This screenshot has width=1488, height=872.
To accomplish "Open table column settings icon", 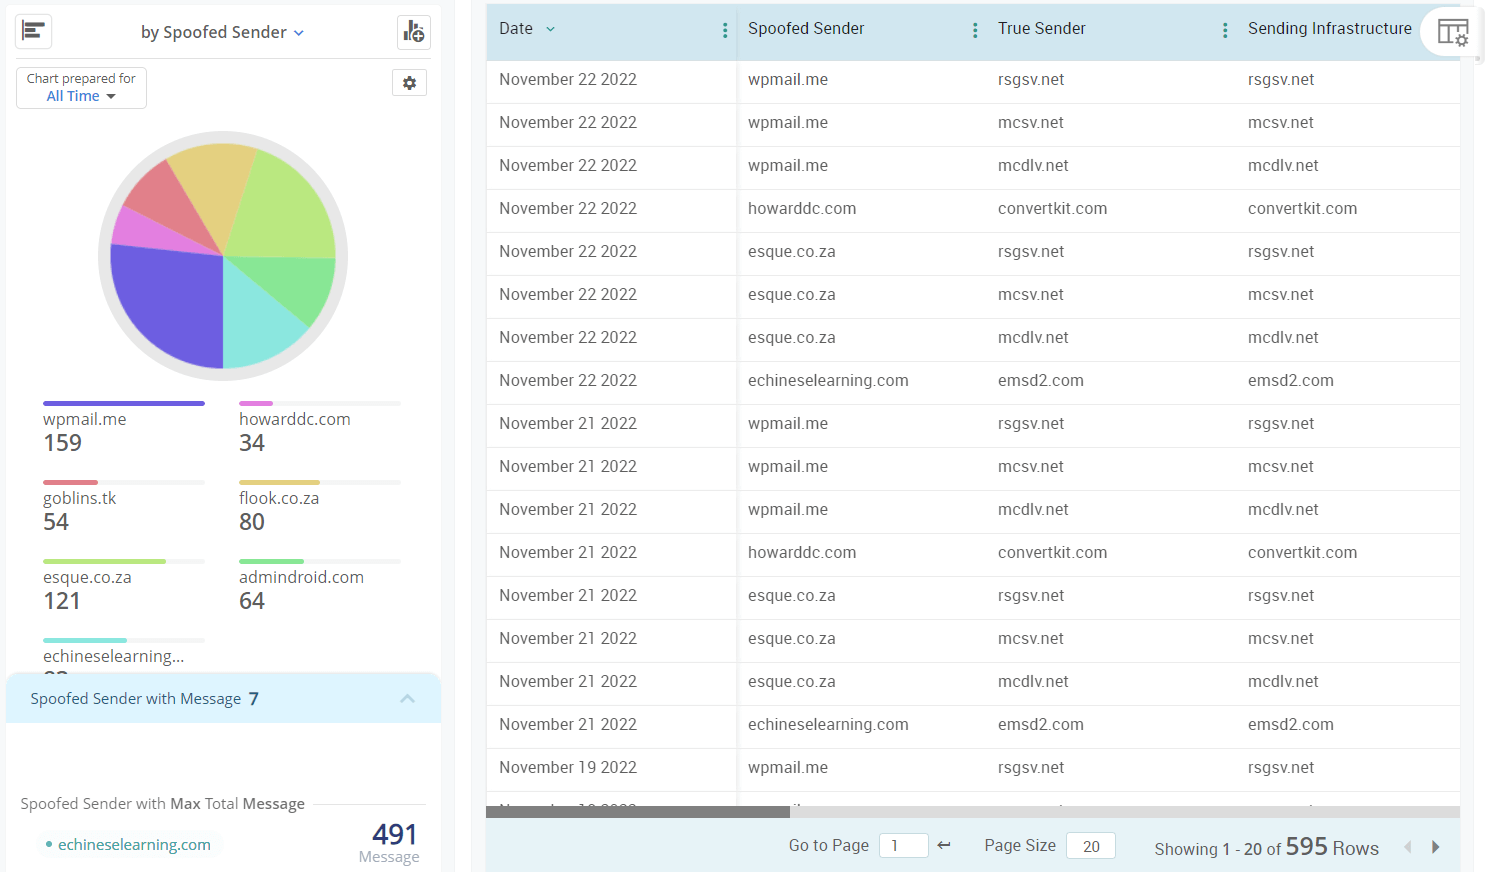I will (x=1452, y=32).
